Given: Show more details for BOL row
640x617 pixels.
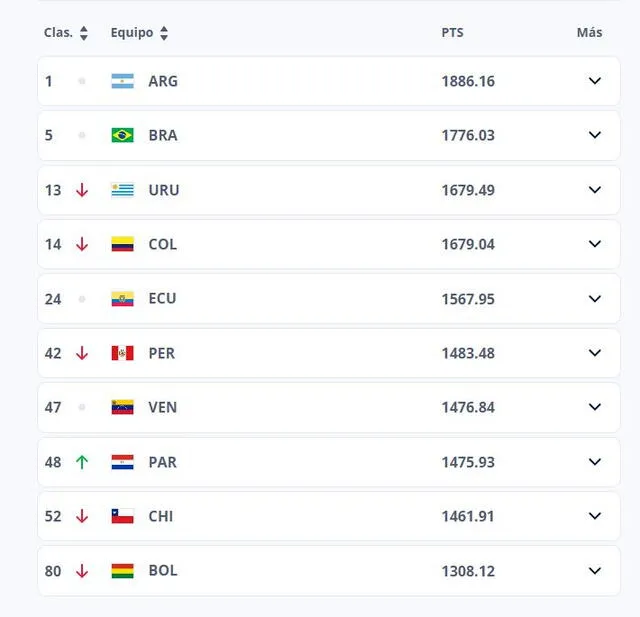Looking at the screenshot, I should tap(595, 571).
